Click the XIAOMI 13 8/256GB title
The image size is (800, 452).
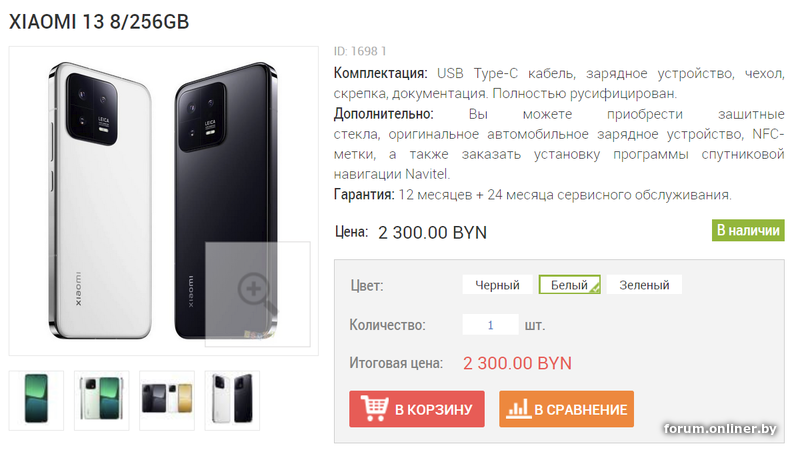[99, 22]
